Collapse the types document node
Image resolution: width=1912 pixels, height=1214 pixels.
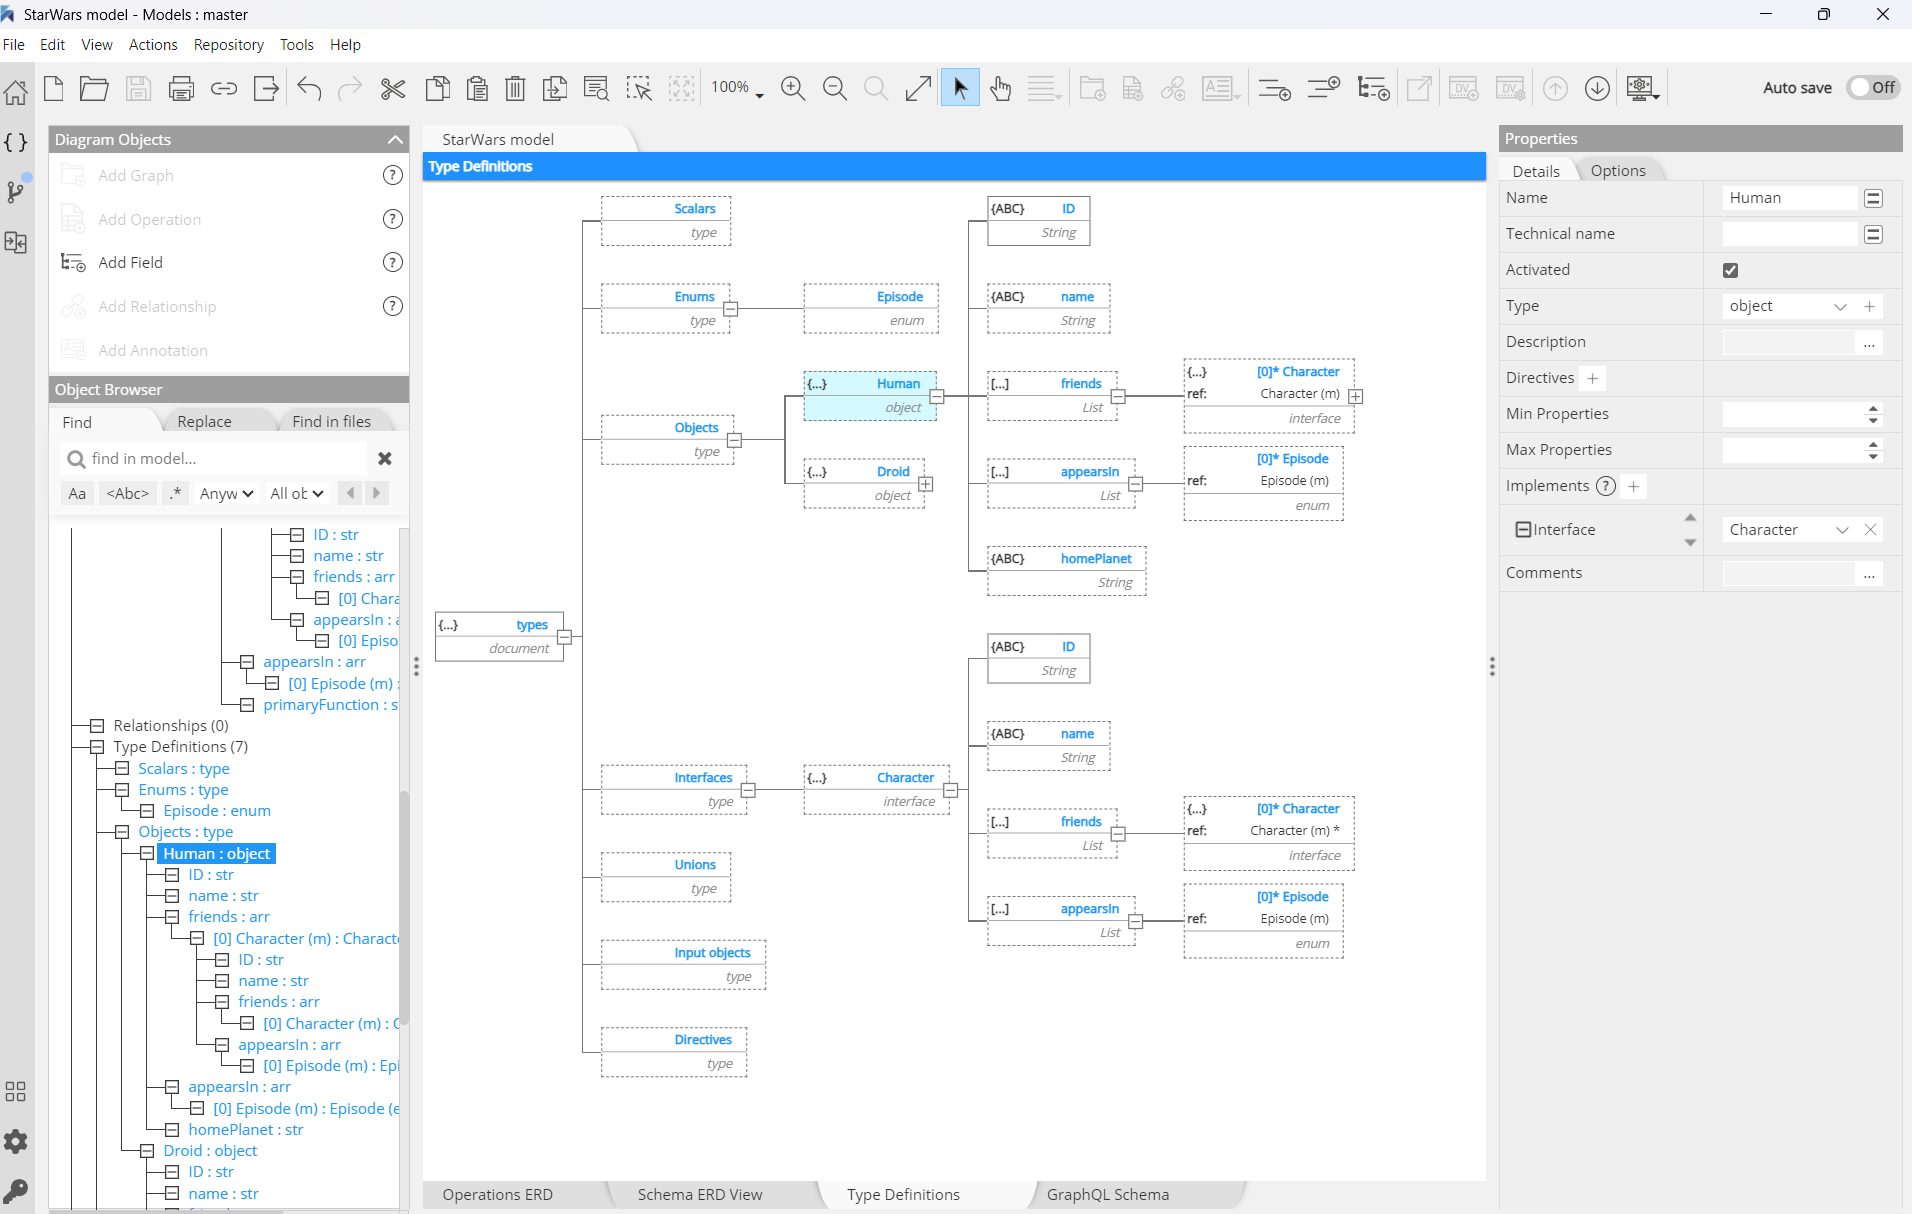point(564,637)
